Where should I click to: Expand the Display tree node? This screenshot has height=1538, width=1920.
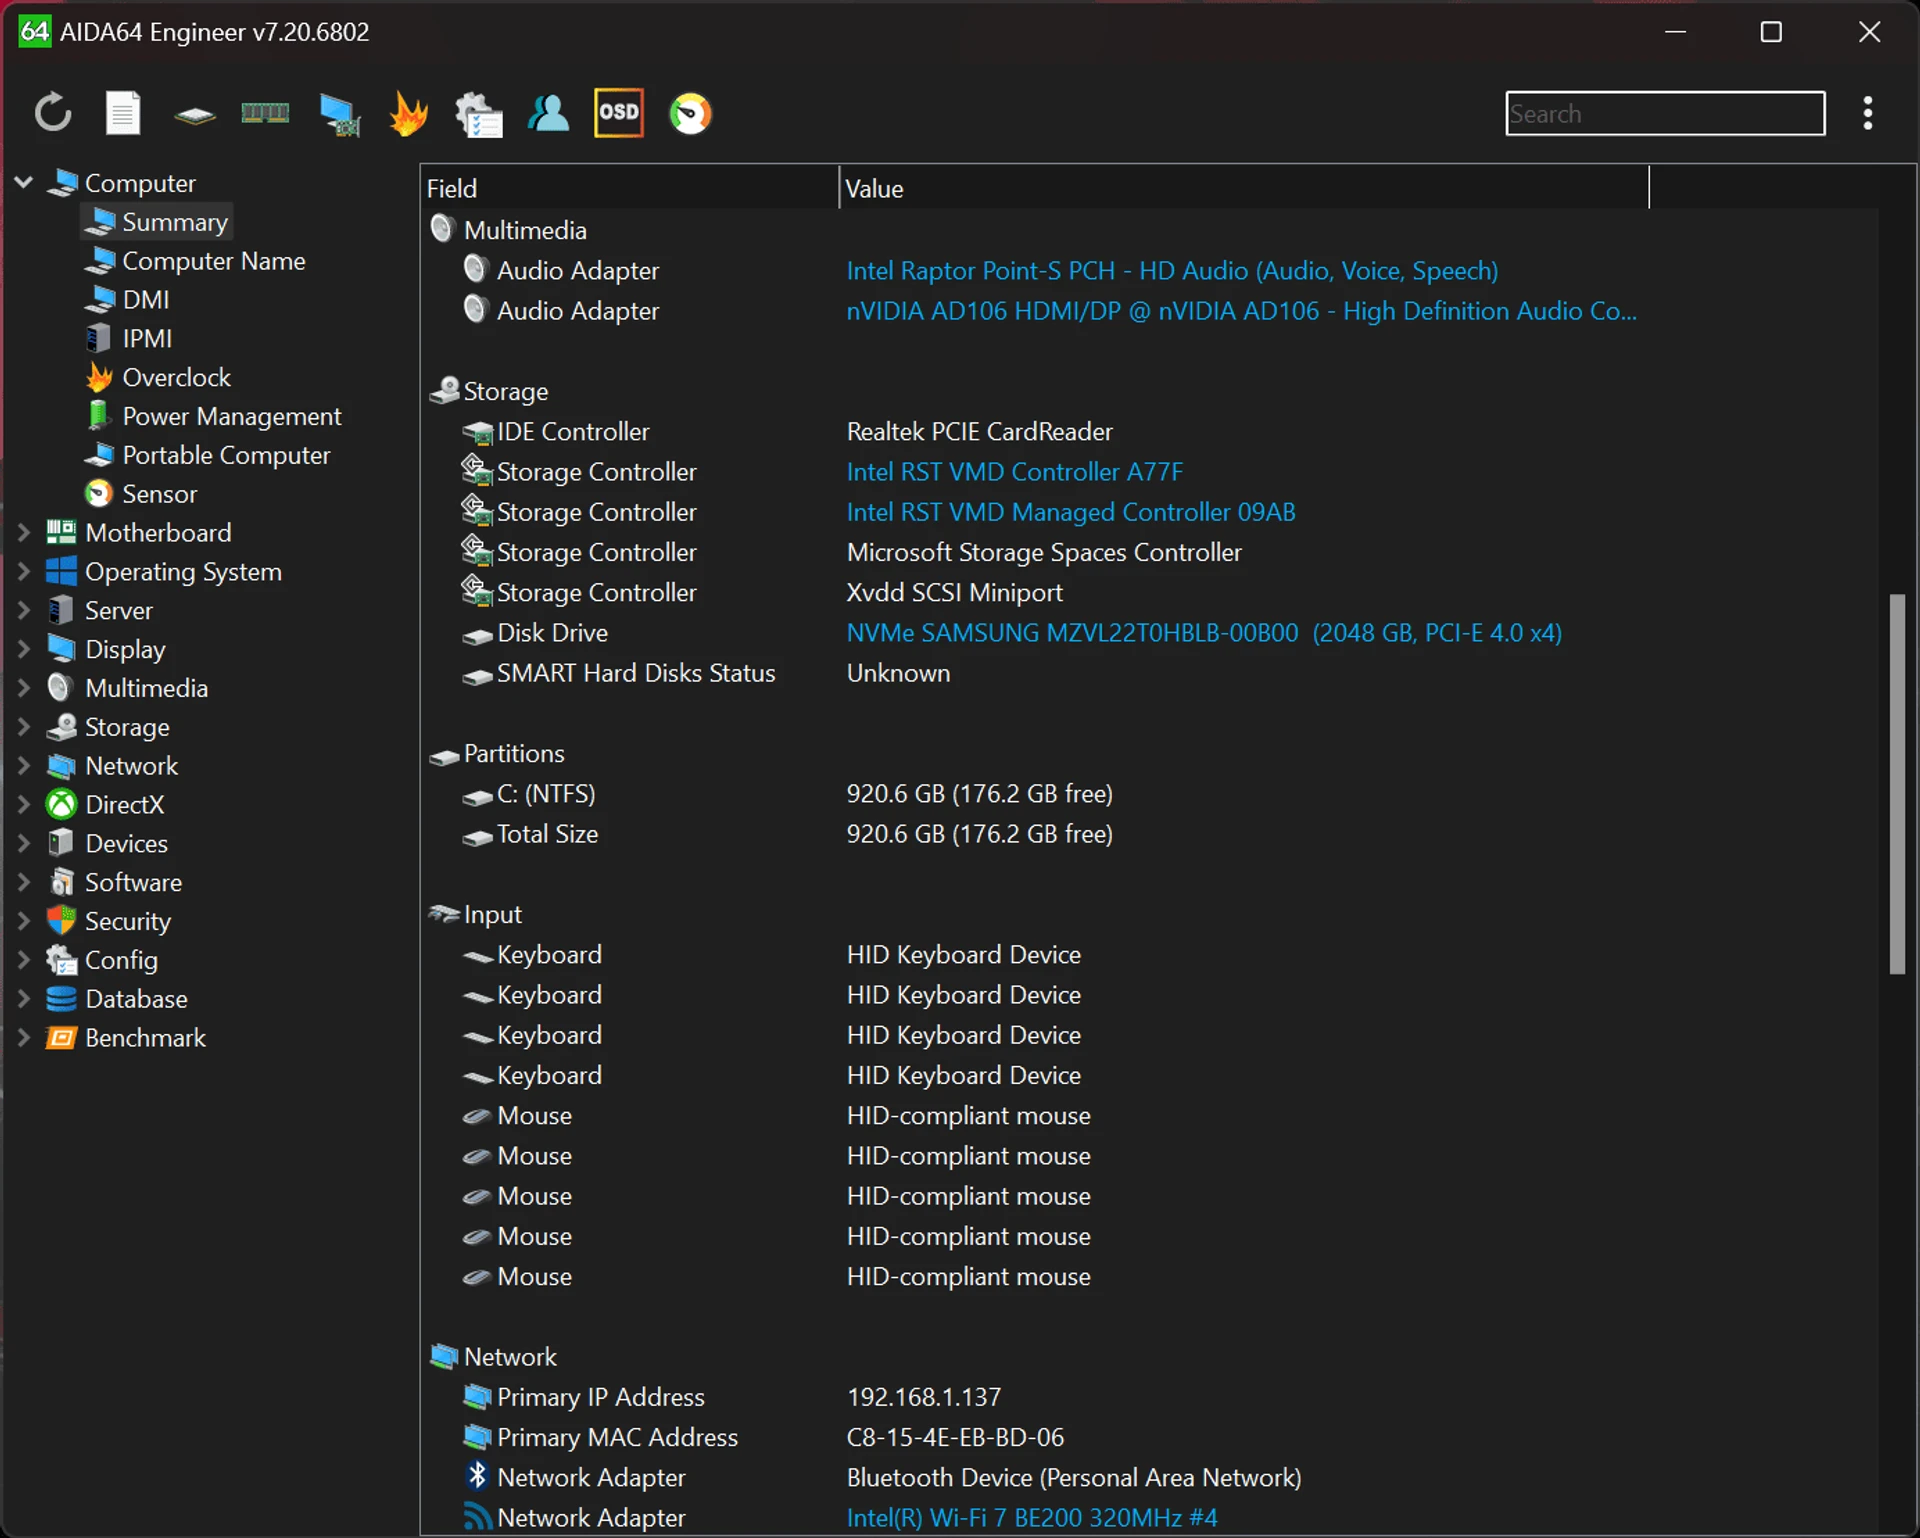pyautogui.click(x=24, y=649)
